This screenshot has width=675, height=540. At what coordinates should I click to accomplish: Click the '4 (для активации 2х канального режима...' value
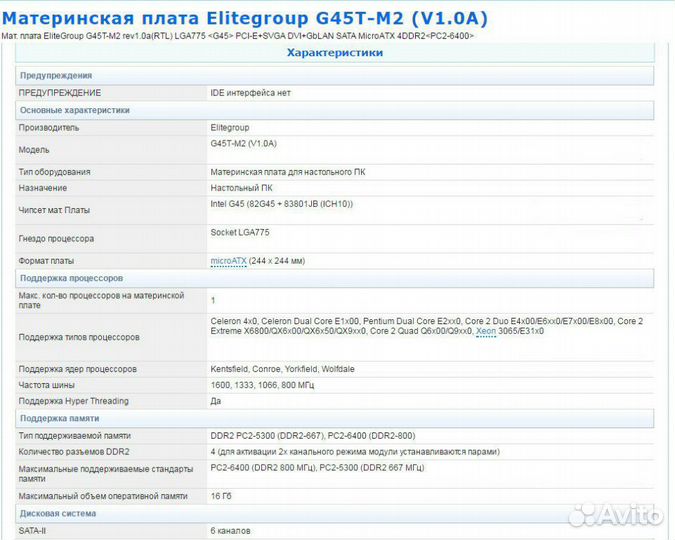click(355, 452)
